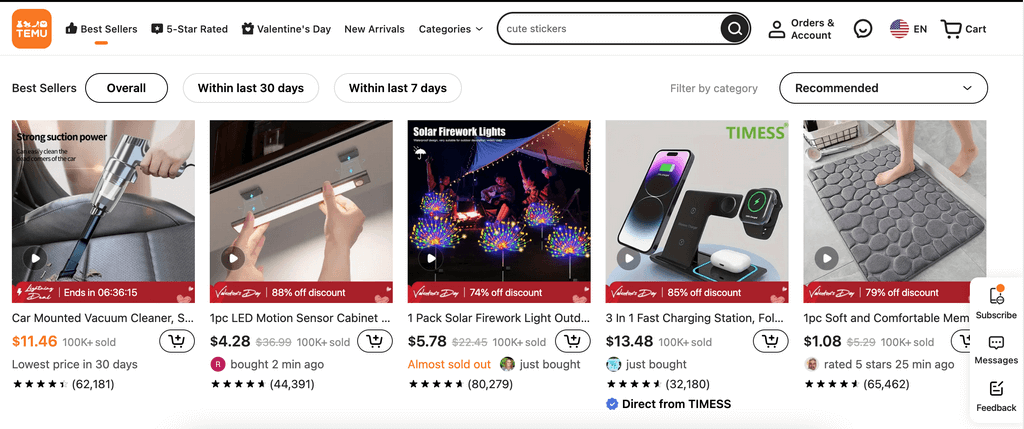Play the bath mat product video
Viewport: 1024px width, 429px height.
click(x=826, y=258)
